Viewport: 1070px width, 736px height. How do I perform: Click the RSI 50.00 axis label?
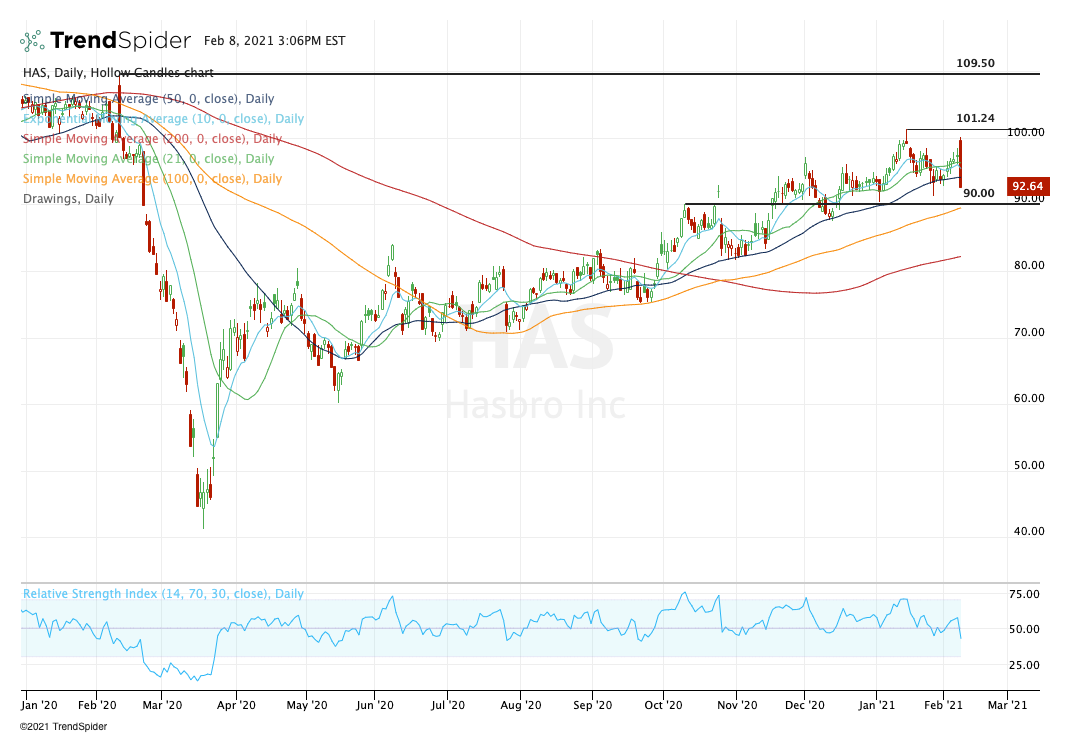[x=1024, y=630]
